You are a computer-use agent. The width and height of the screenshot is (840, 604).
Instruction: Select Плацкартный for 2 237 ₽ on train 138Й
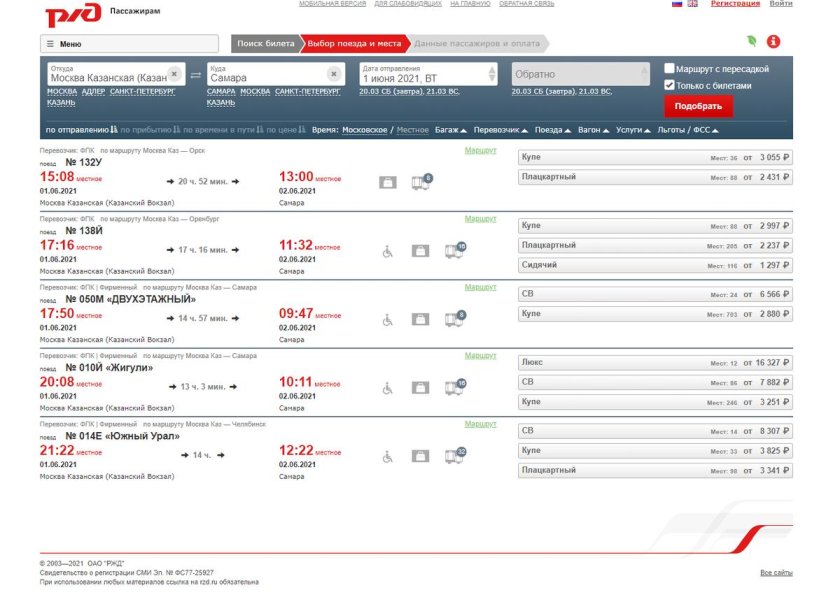[x=655, y=246]
